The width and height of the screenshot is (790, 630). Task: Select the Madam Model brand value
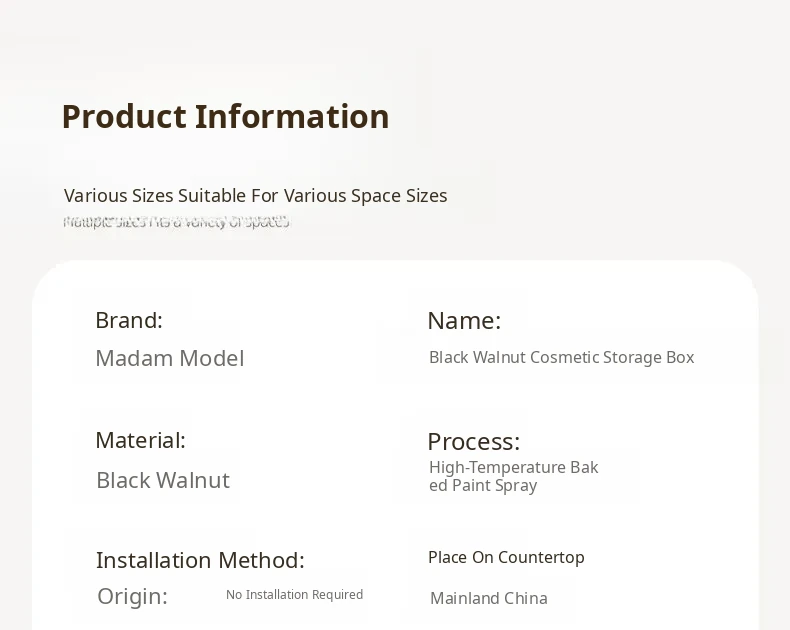click(x=170, y=358)
